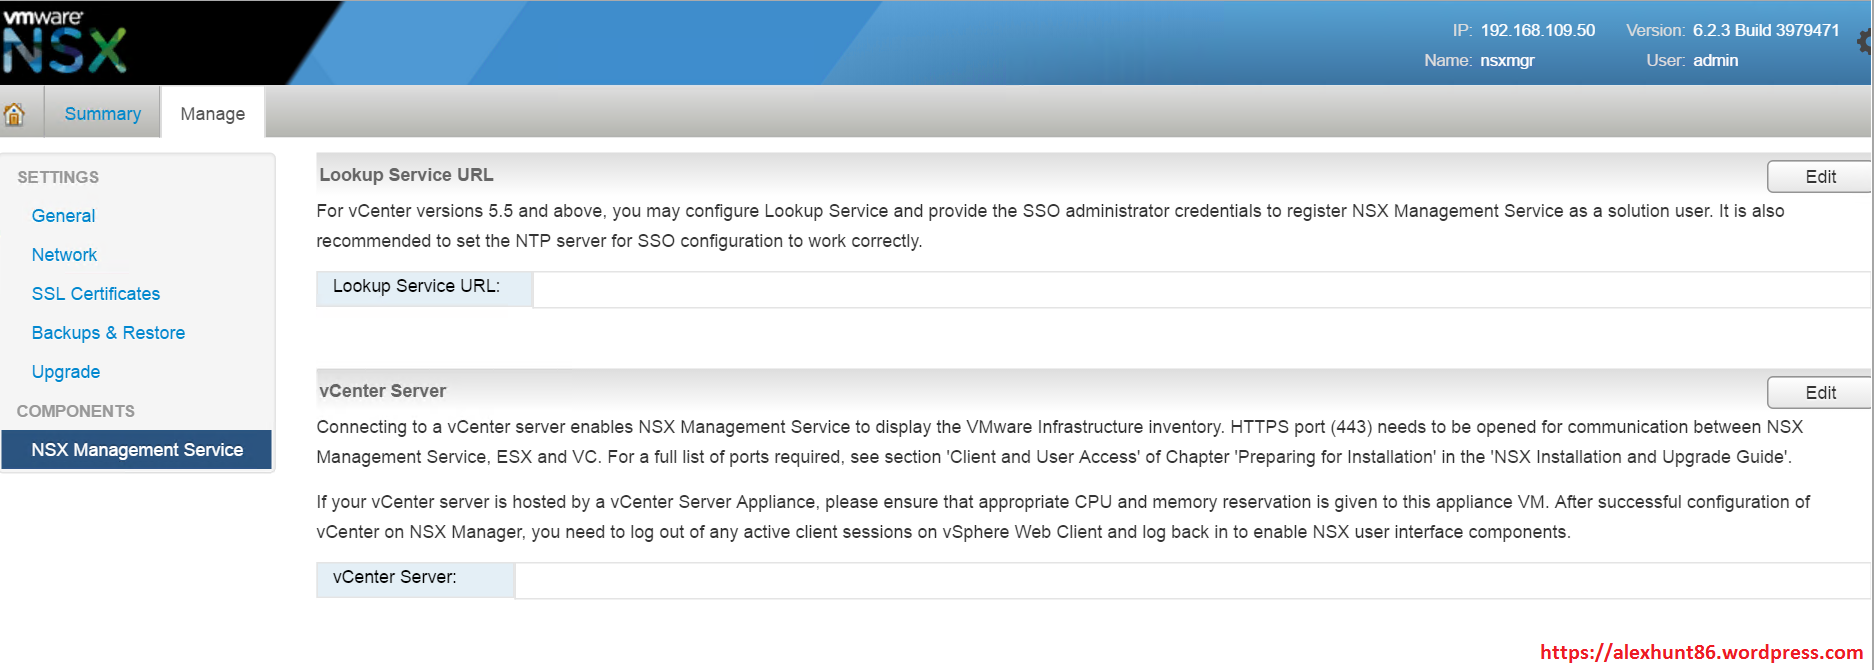Select the Manage tab
The width and height of the screenshot is (1874, 670).
point(212,114)
